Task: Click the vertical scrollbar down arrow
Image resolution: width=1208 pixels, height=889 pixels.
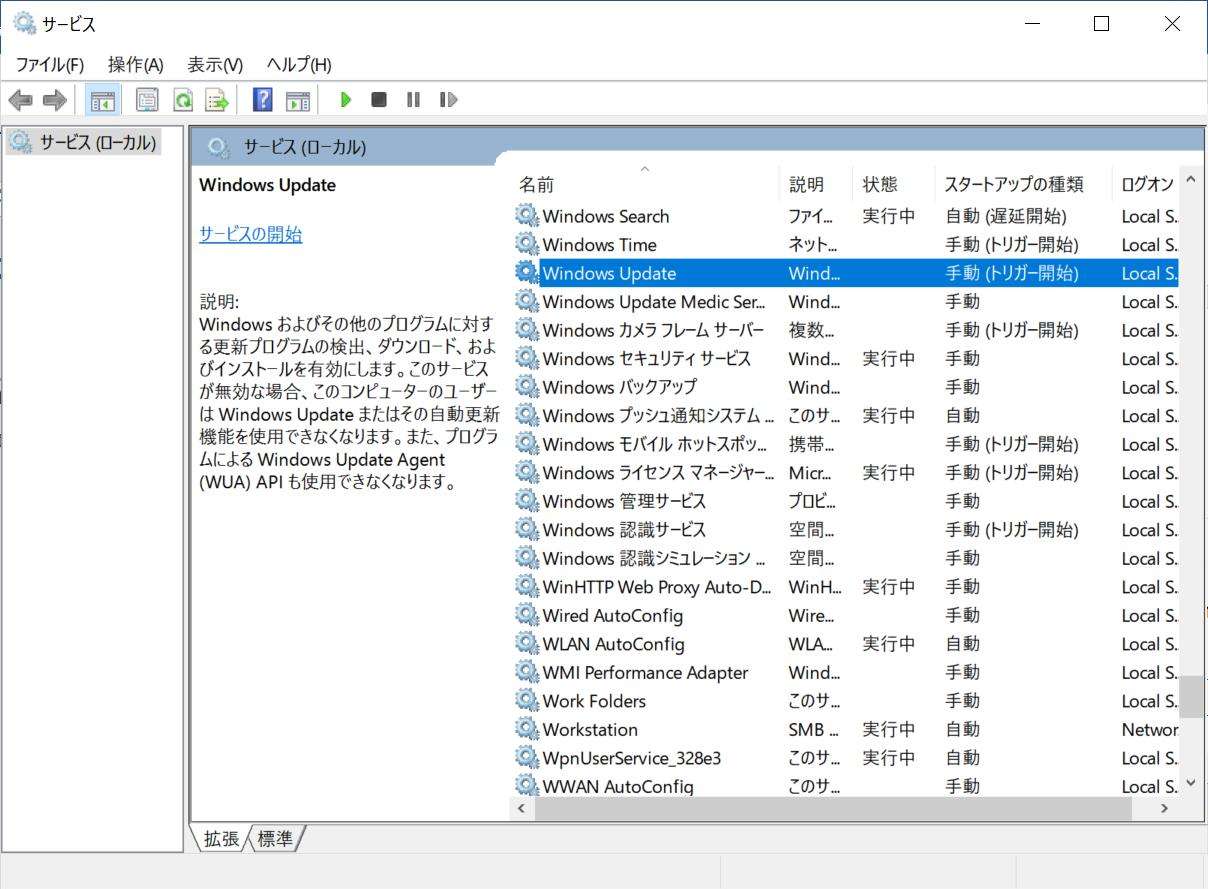Action: tap(1190, 783)
